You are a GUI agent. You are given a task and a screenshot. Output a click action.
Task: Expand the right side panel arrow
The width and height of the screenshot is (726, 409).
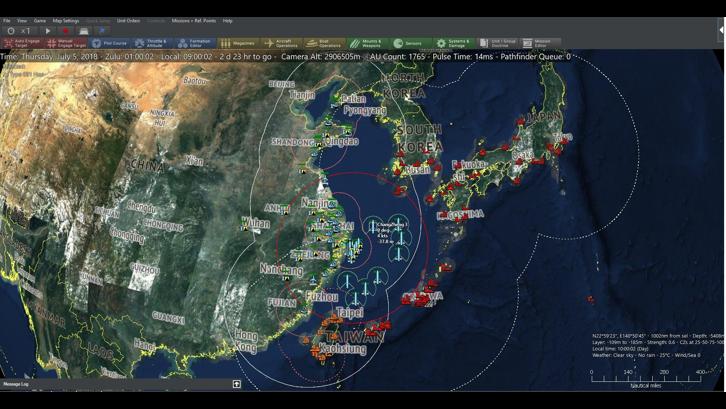(722, 30)
